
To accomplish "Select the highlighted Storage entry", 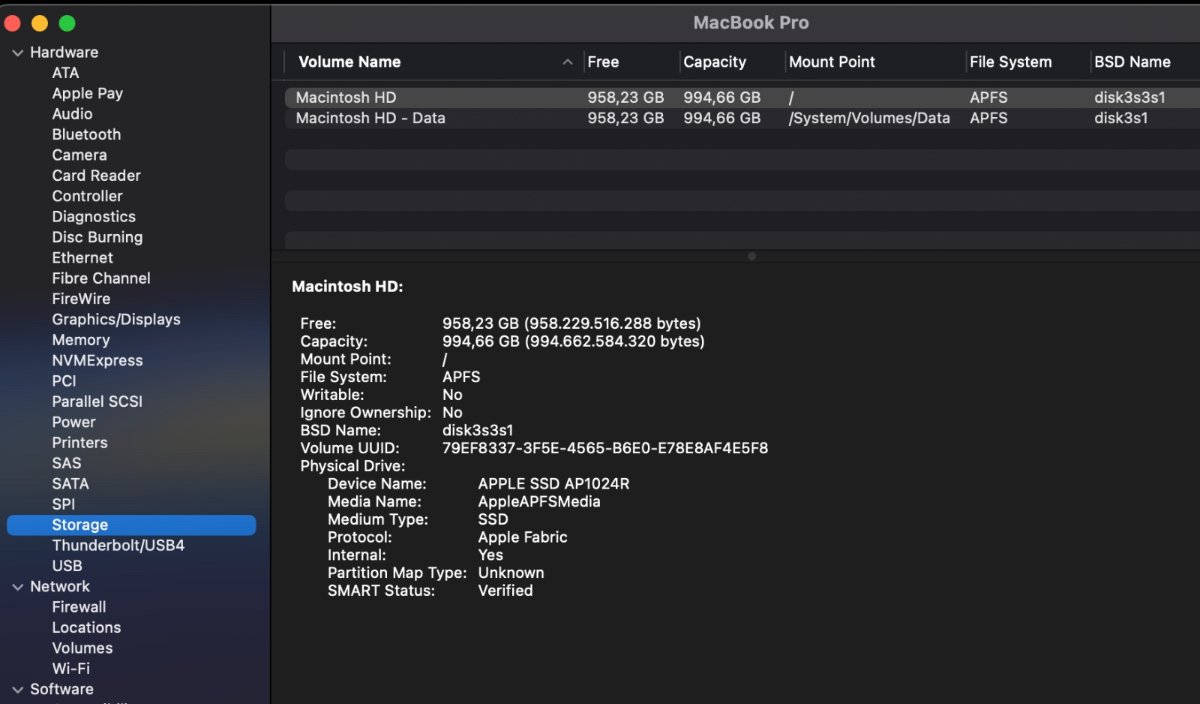I will click(x=131, y=525).
